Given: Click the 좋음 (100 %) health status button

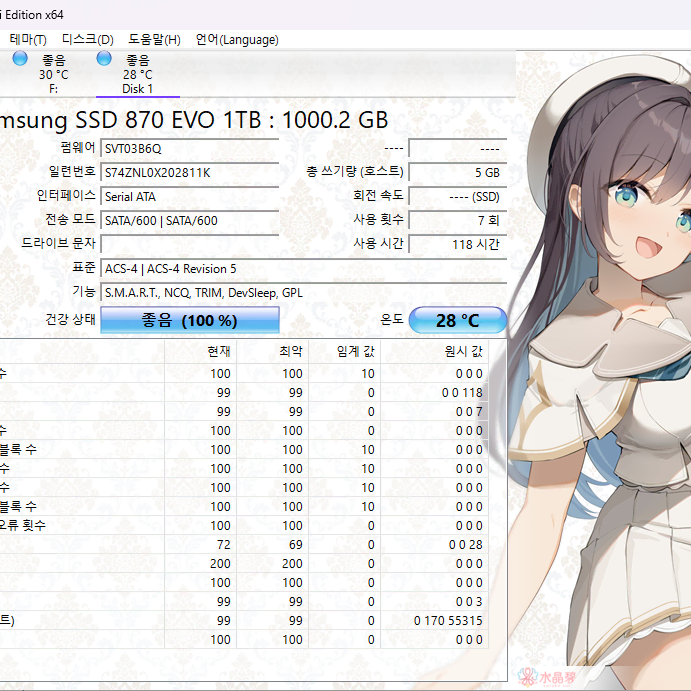Looking at the screenshot, I should click(189, 320).
